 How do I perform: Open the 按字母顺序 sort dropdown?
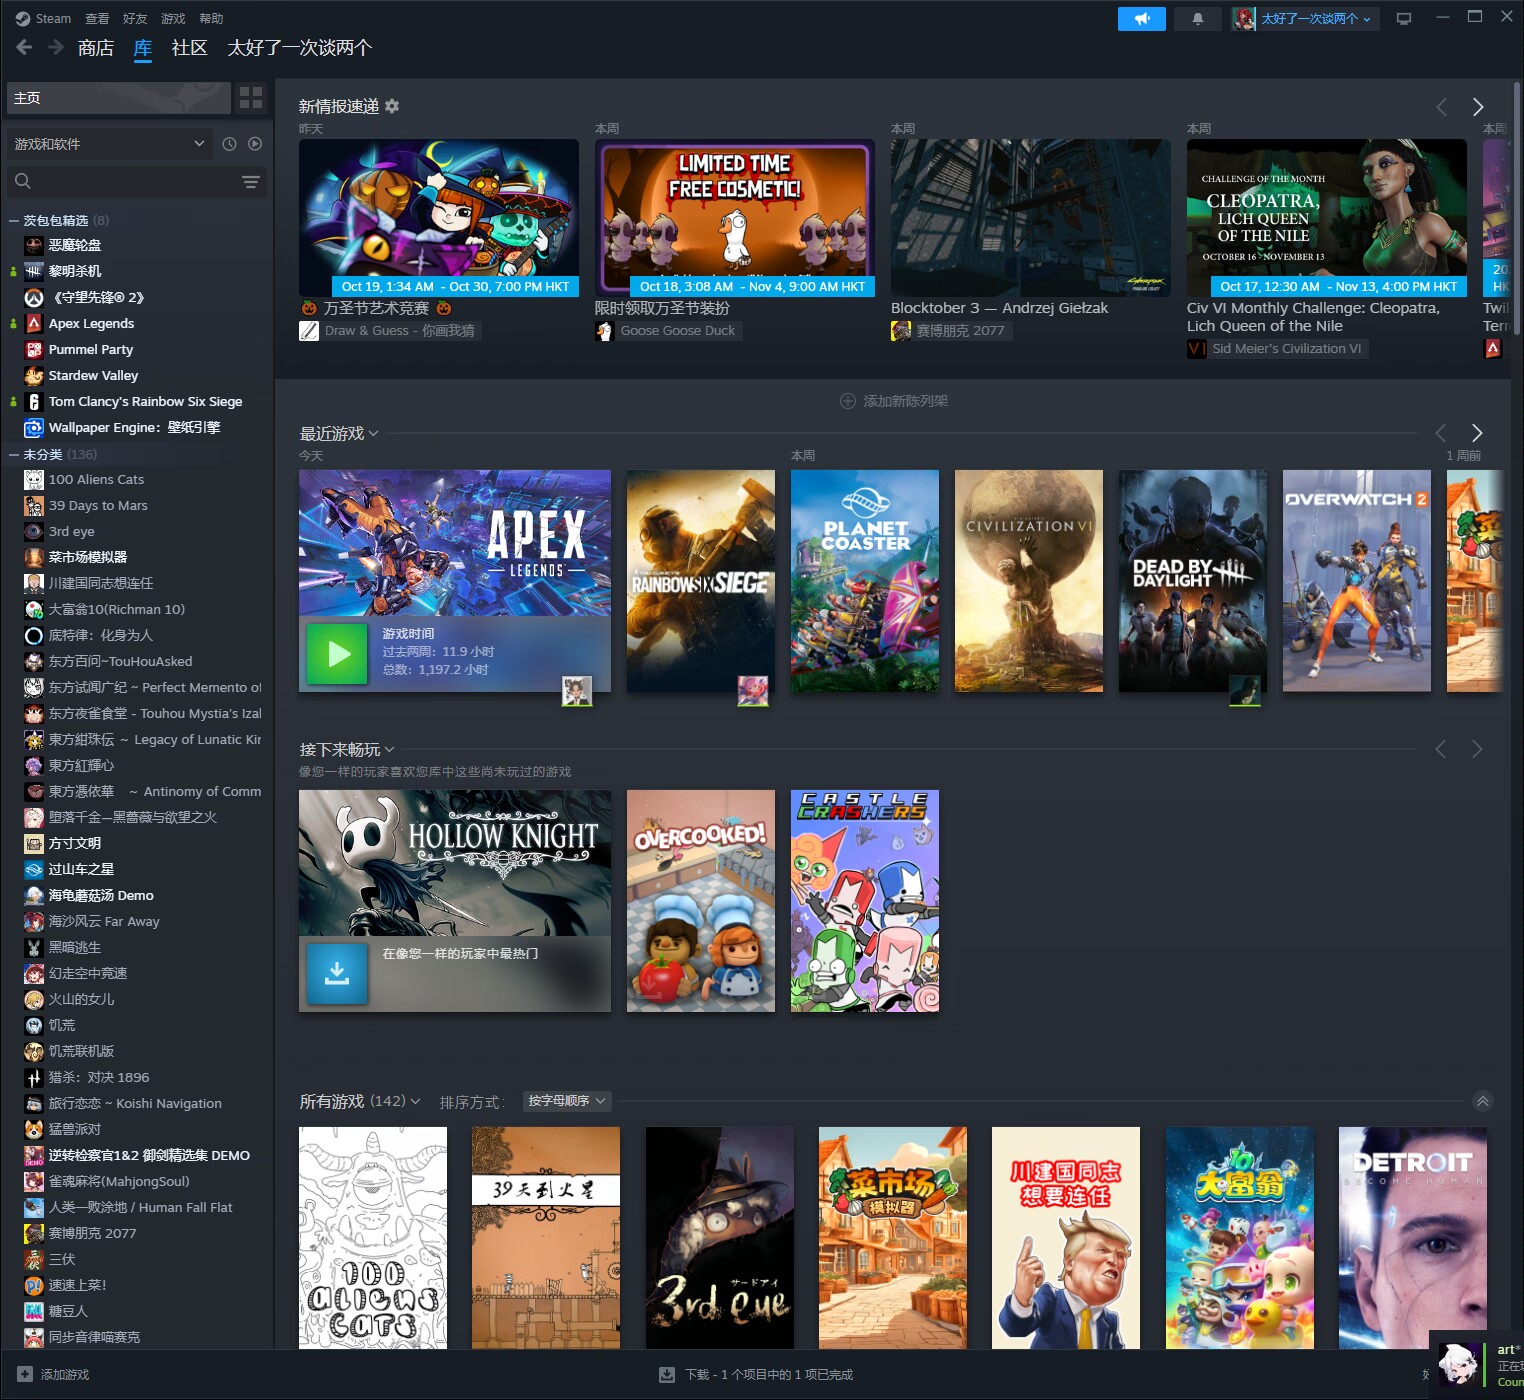click(566, 1101)
